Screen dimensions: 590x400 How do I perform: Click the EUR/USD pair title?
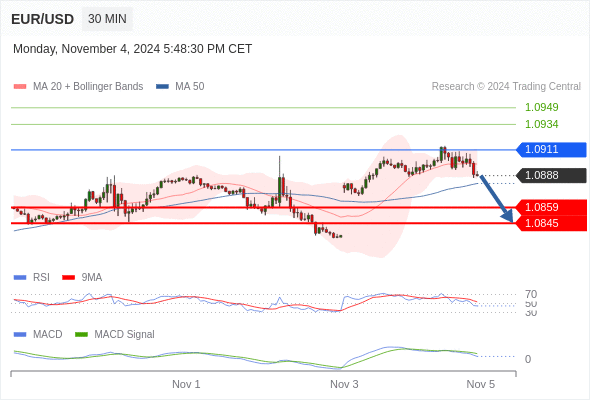[x=43, y=19]
